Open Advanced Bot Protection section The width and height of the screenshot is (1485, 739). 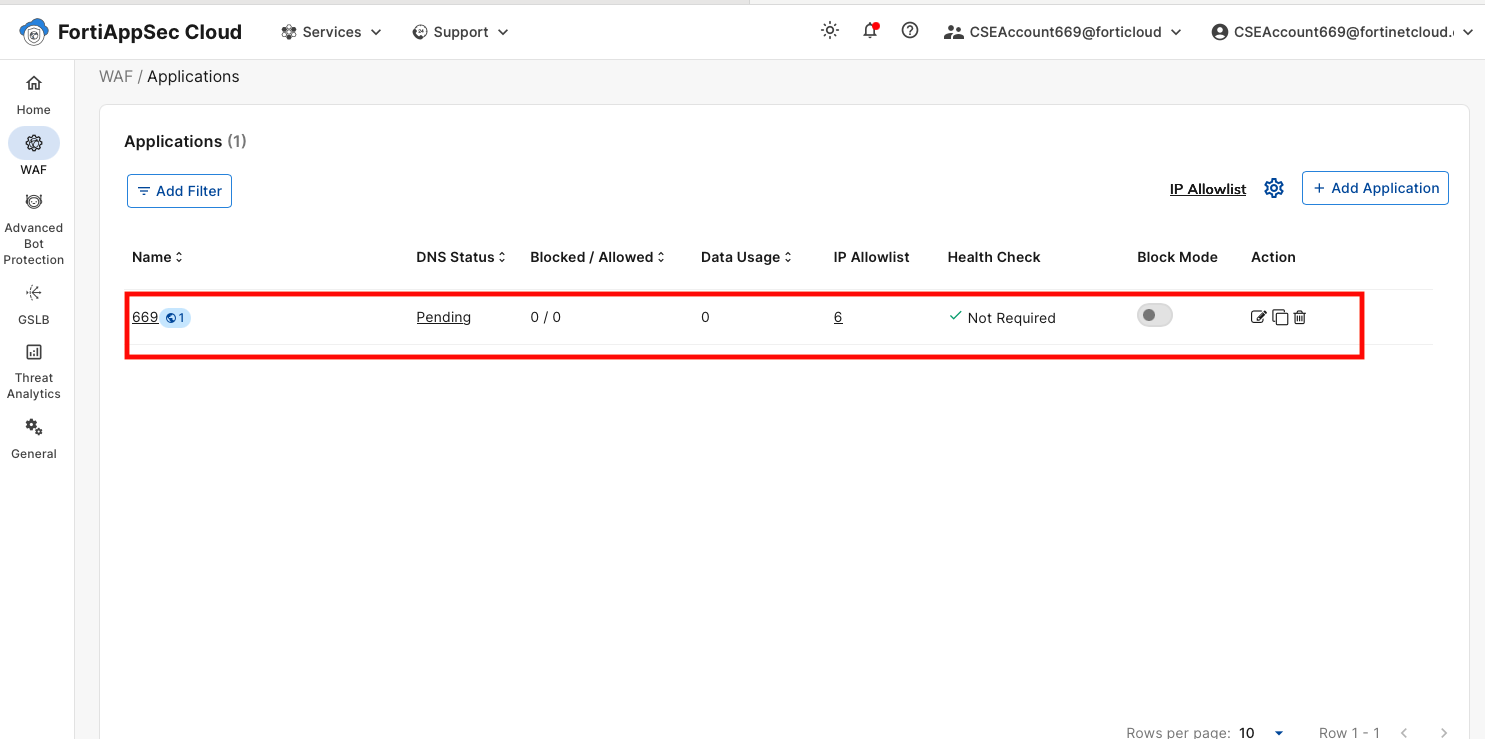tap(33, 230)
